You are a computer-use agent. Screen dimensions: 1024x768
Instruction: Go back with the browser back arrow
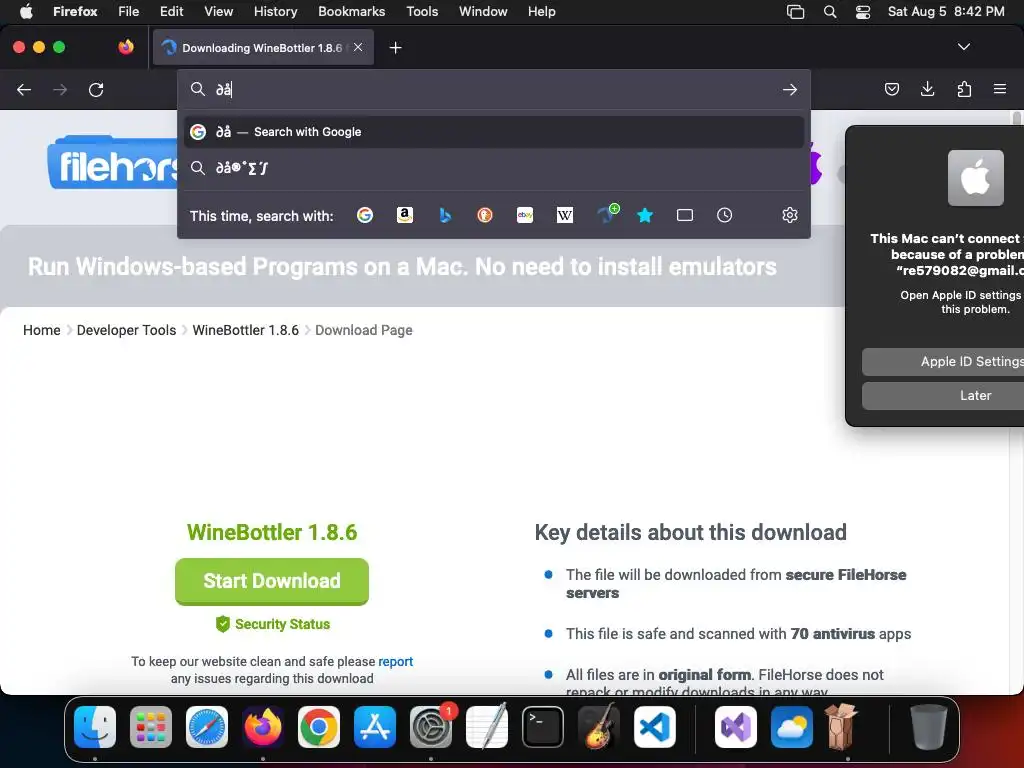click(x=24, y=89)
